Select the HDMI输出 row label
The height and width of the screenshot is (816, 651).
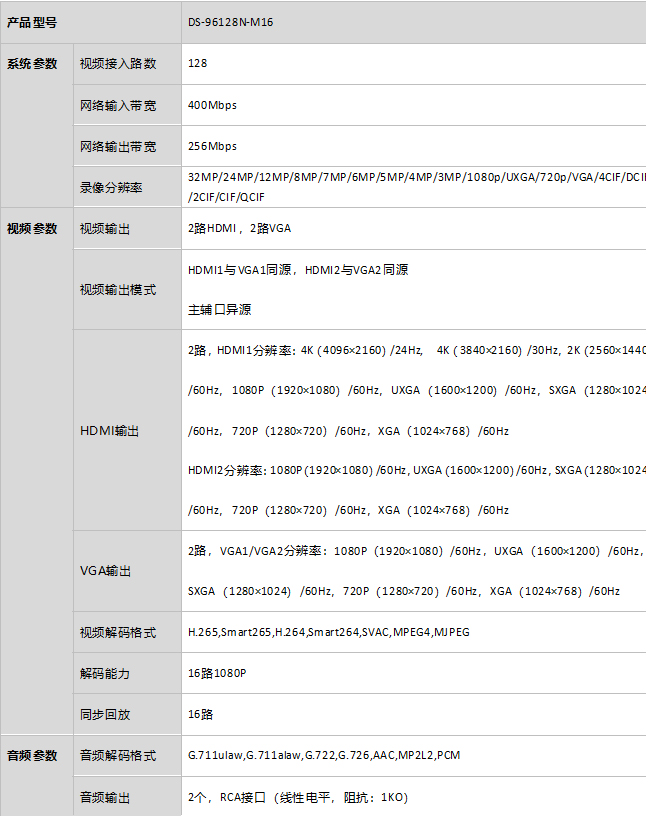pos(109,431)
